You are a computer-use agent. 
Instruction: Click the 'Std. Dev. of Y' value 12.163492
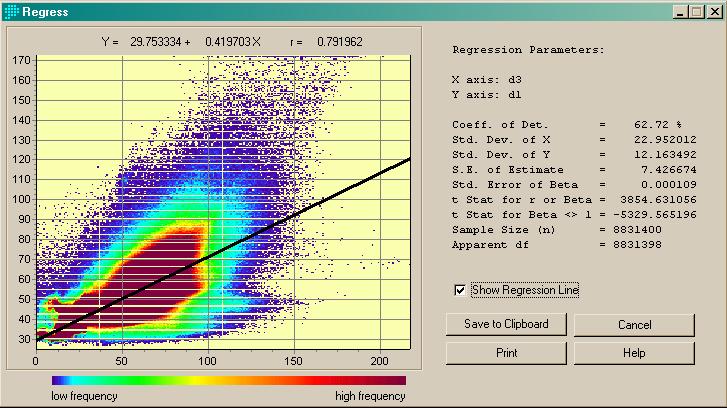(665, 154)
